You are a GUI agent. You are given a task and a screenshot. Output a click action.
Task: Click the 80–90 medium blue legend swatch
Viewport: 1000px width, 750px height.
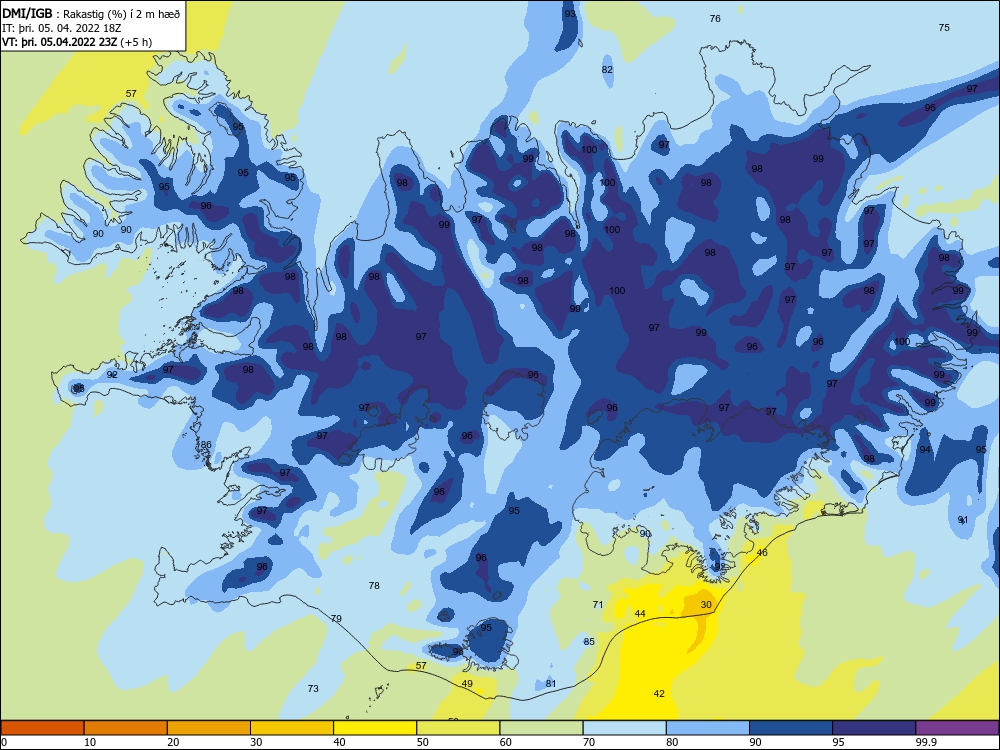pyautogui.click(x=708, y=728)
